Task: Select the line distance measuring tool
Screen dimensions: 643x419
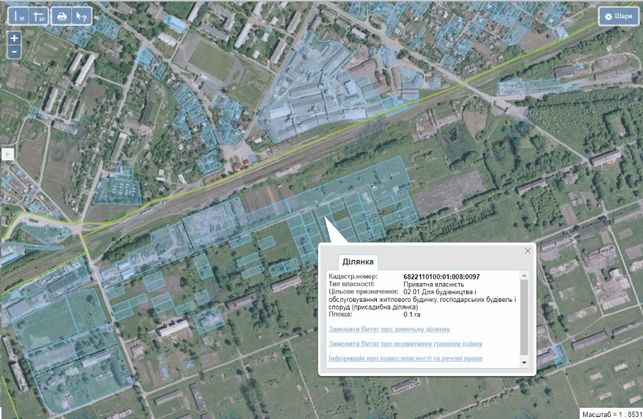Action: coord(19,16)
